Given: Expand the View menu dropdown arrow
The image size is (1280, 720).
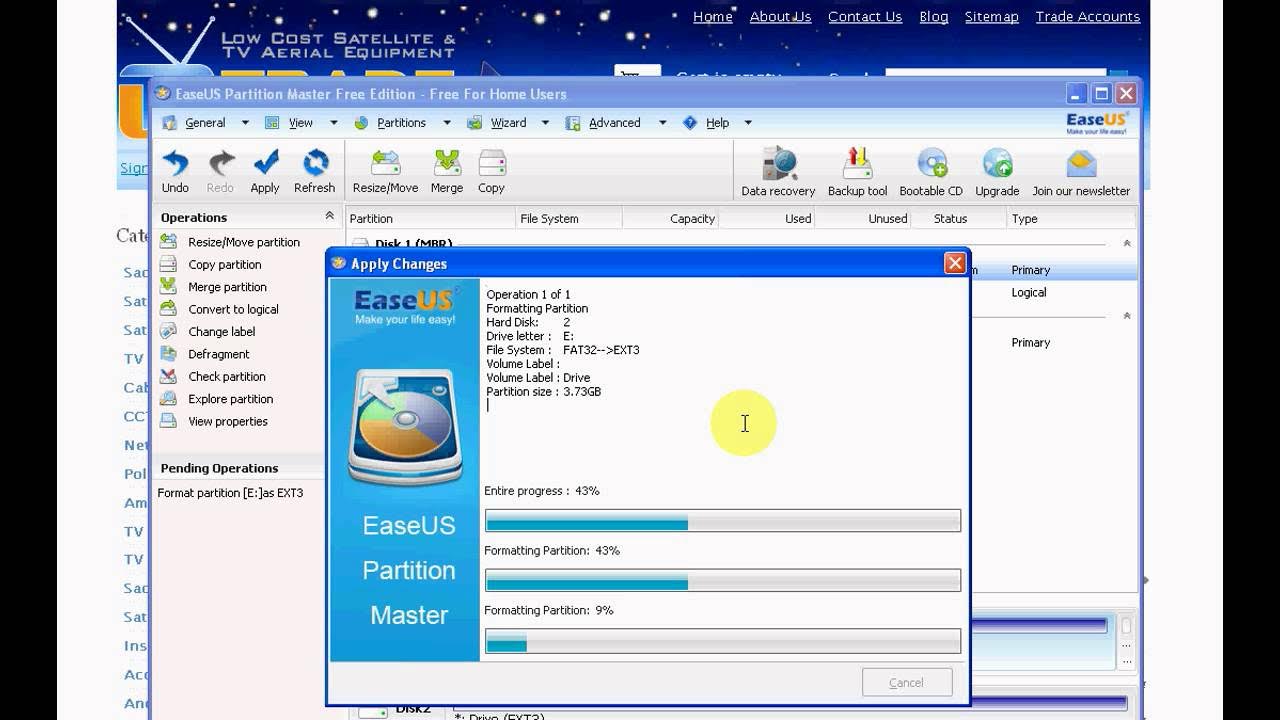Looking at the screenshot, I should tap(334, 123).
